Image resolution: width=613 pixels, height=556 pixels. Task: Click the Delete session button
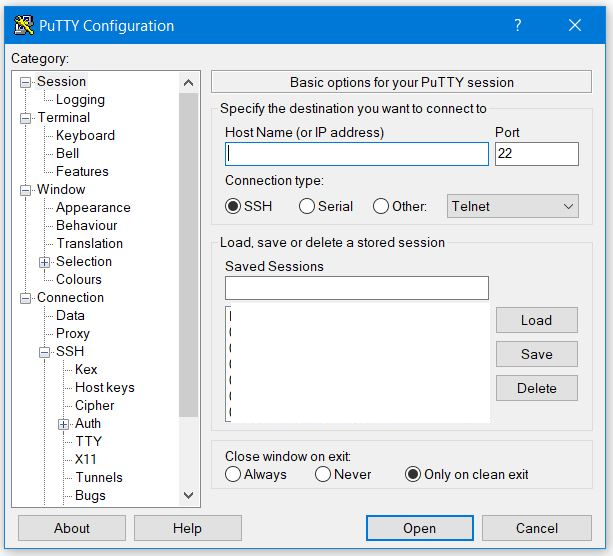pos(536,388)
